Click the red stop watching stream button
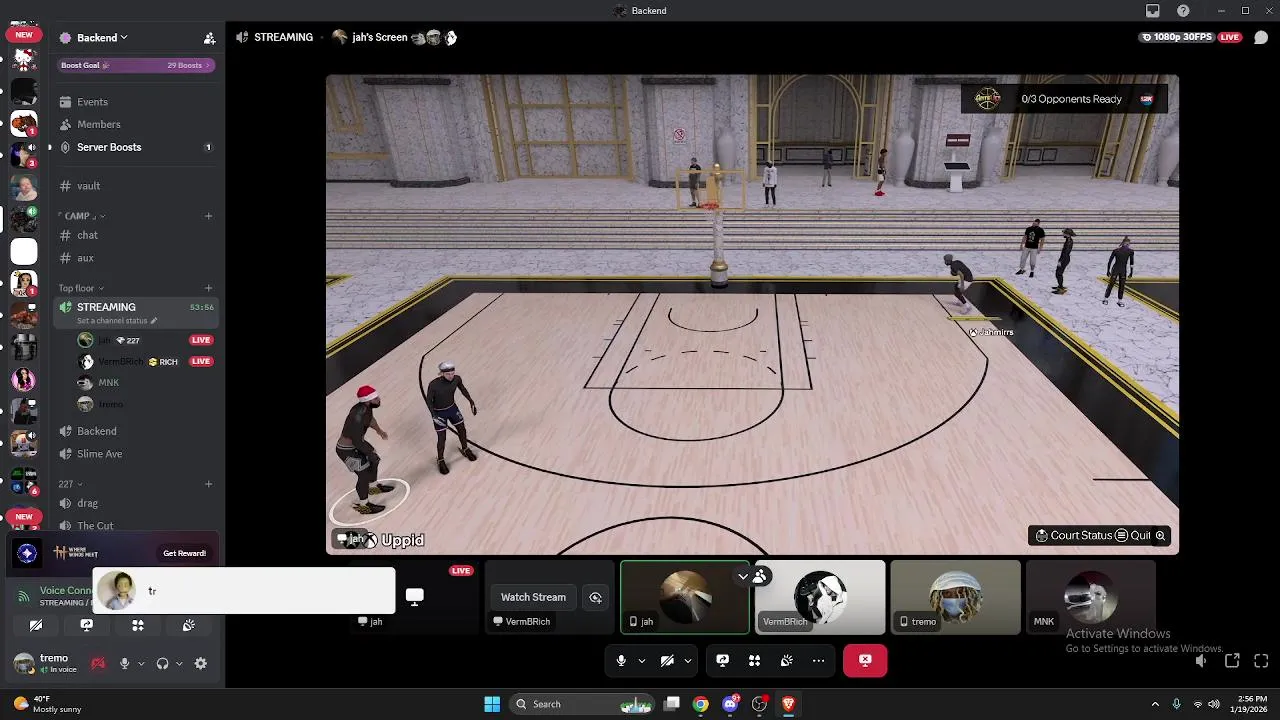1280x720 pixels. (x=865, y=660)
